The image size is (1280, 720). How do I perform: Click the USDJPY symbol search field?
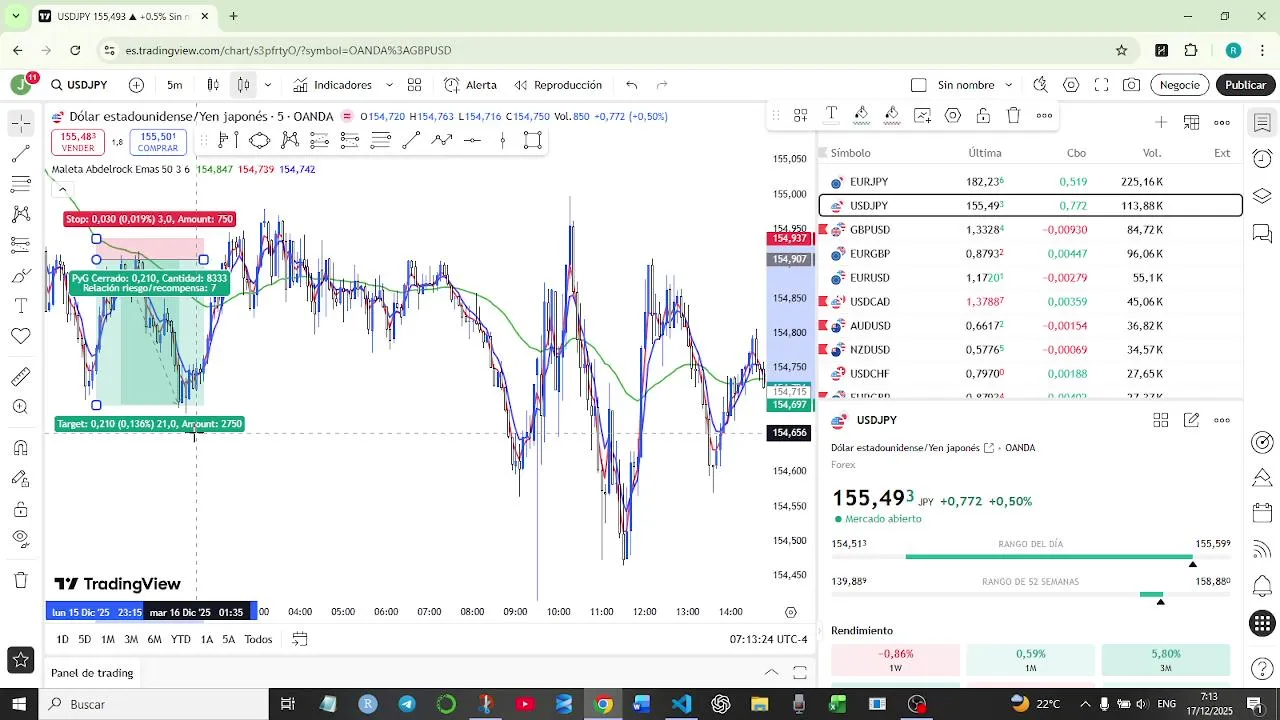tap(79, 85)
